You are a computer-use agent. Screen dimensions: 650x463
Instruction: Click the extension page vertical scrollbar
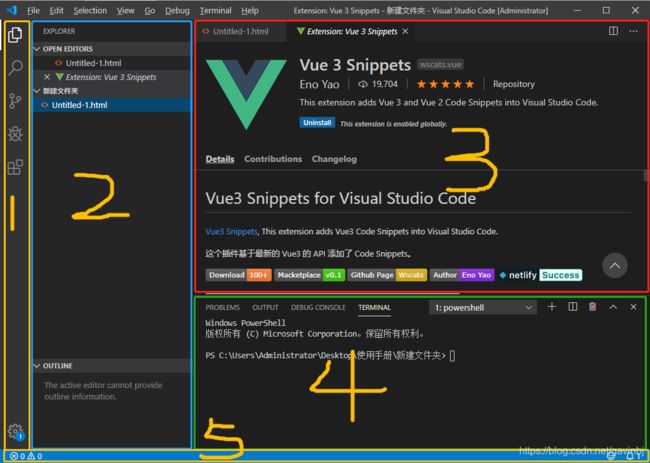pos(645,176)
